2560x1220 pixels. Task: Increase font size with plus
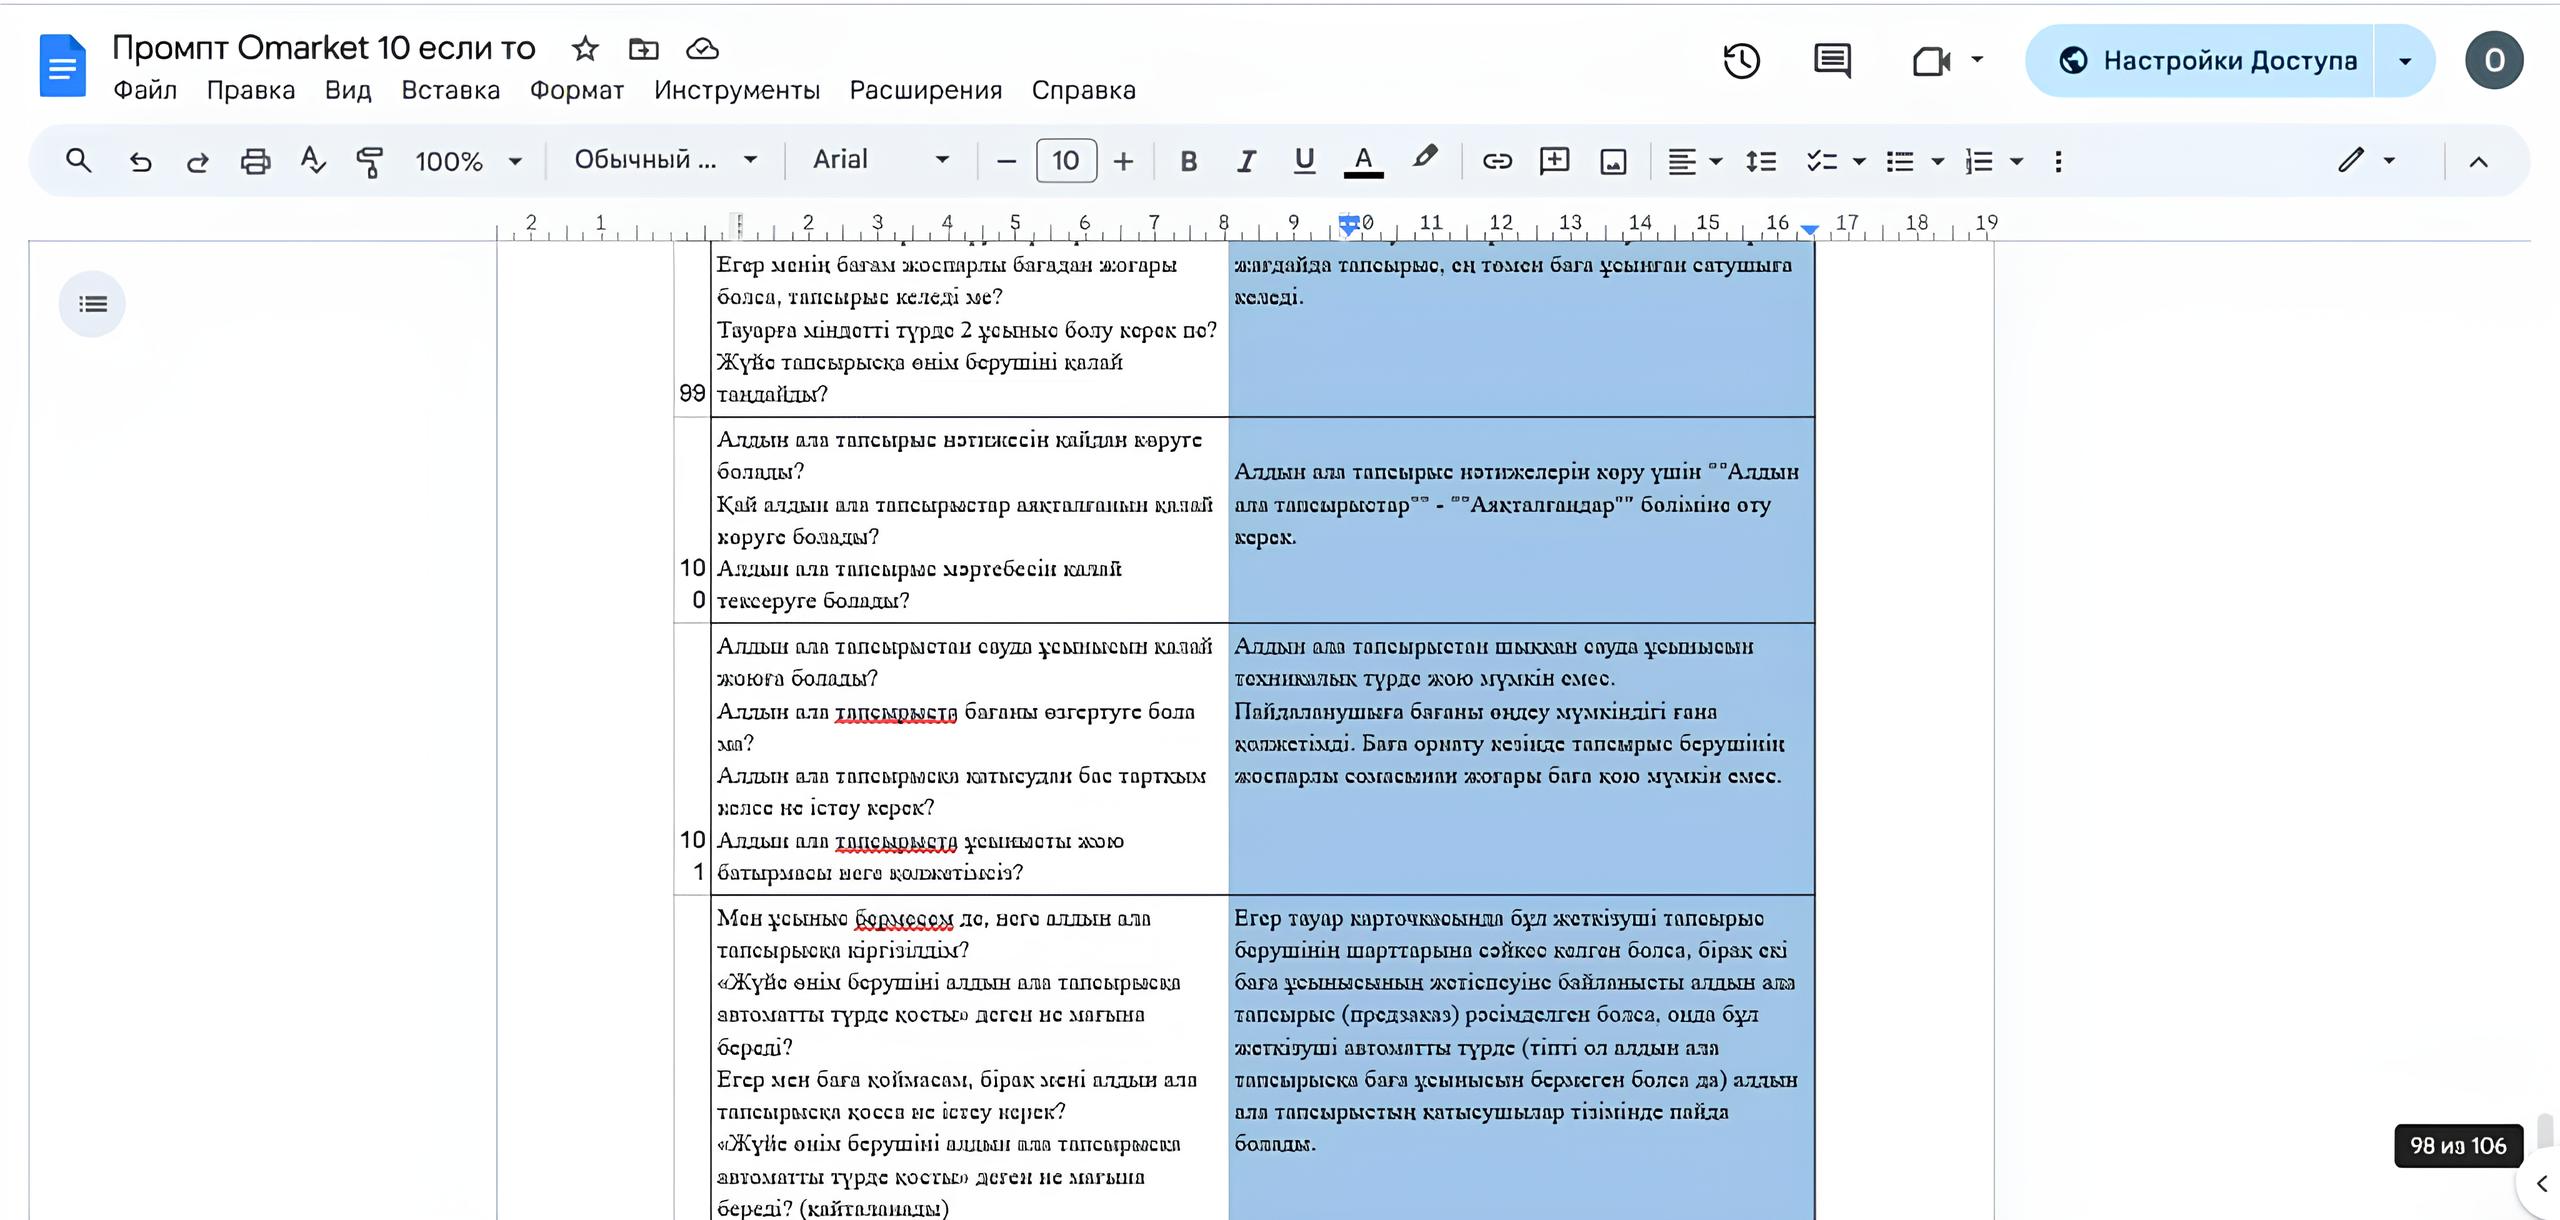tap(1123, 161)
